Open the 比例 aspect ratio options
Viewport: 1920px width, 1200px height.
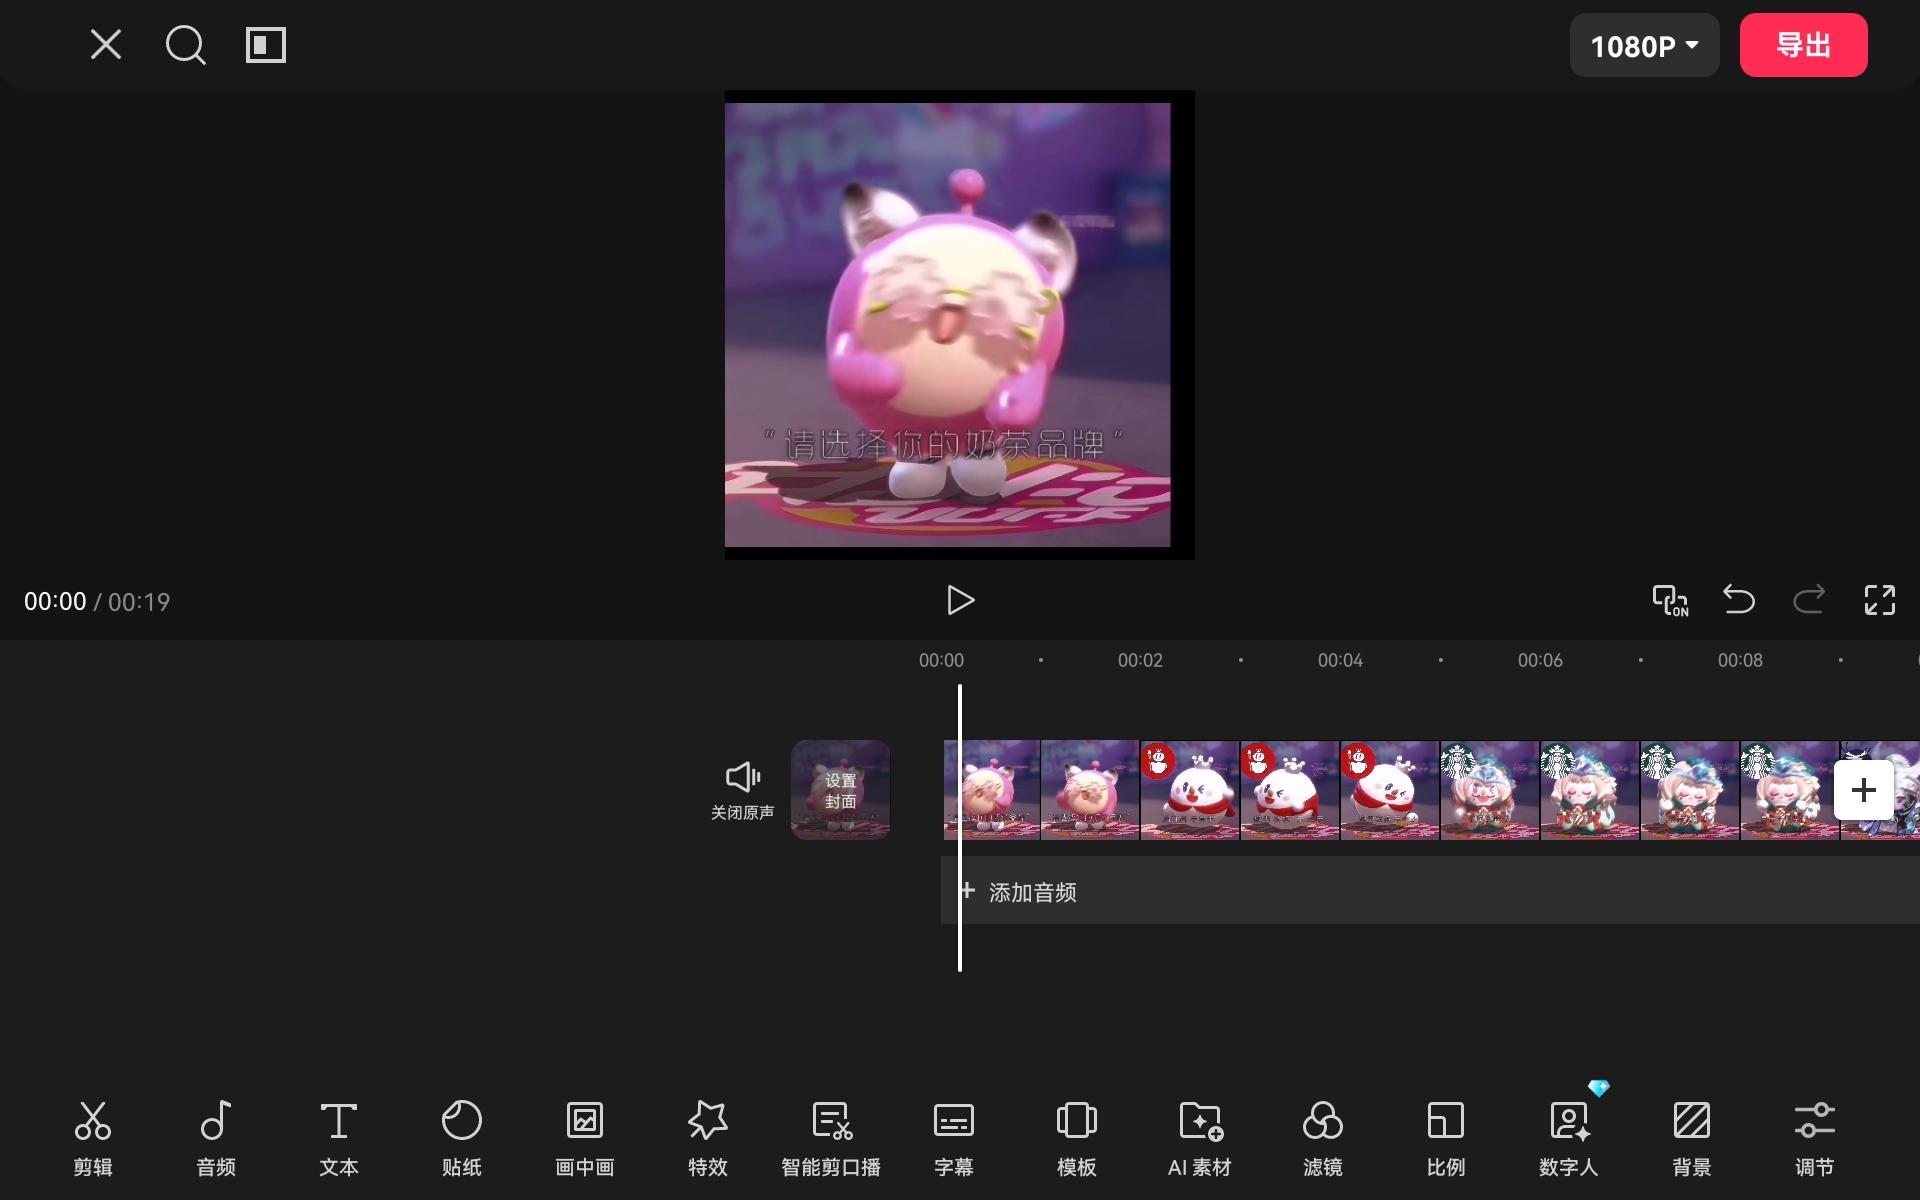point(1445,1137)
